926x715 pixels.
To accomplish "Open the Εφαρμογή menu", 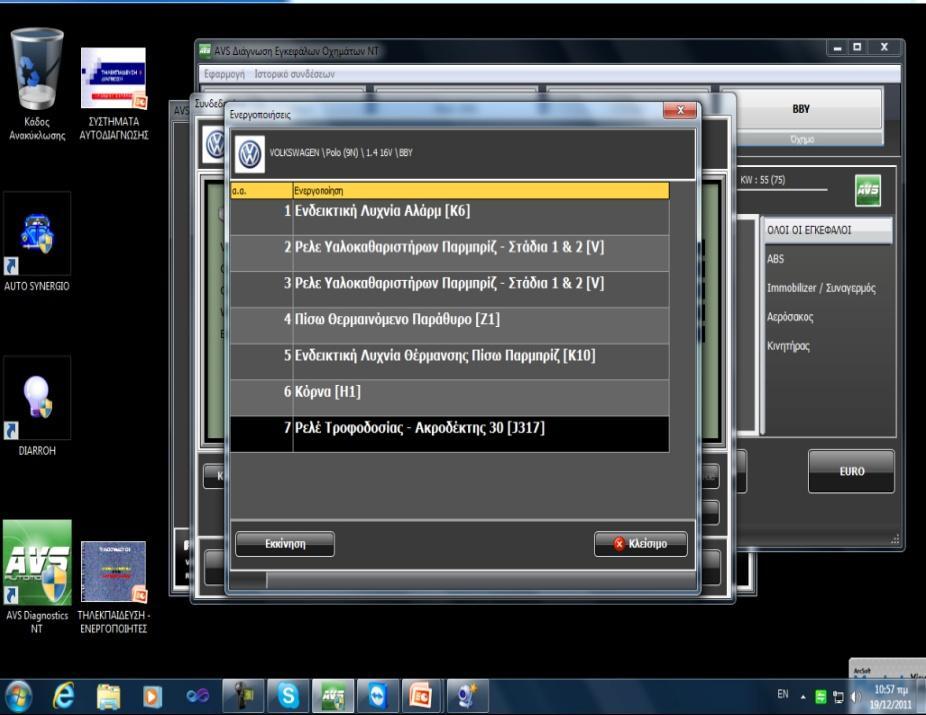I will click(224, 74).
